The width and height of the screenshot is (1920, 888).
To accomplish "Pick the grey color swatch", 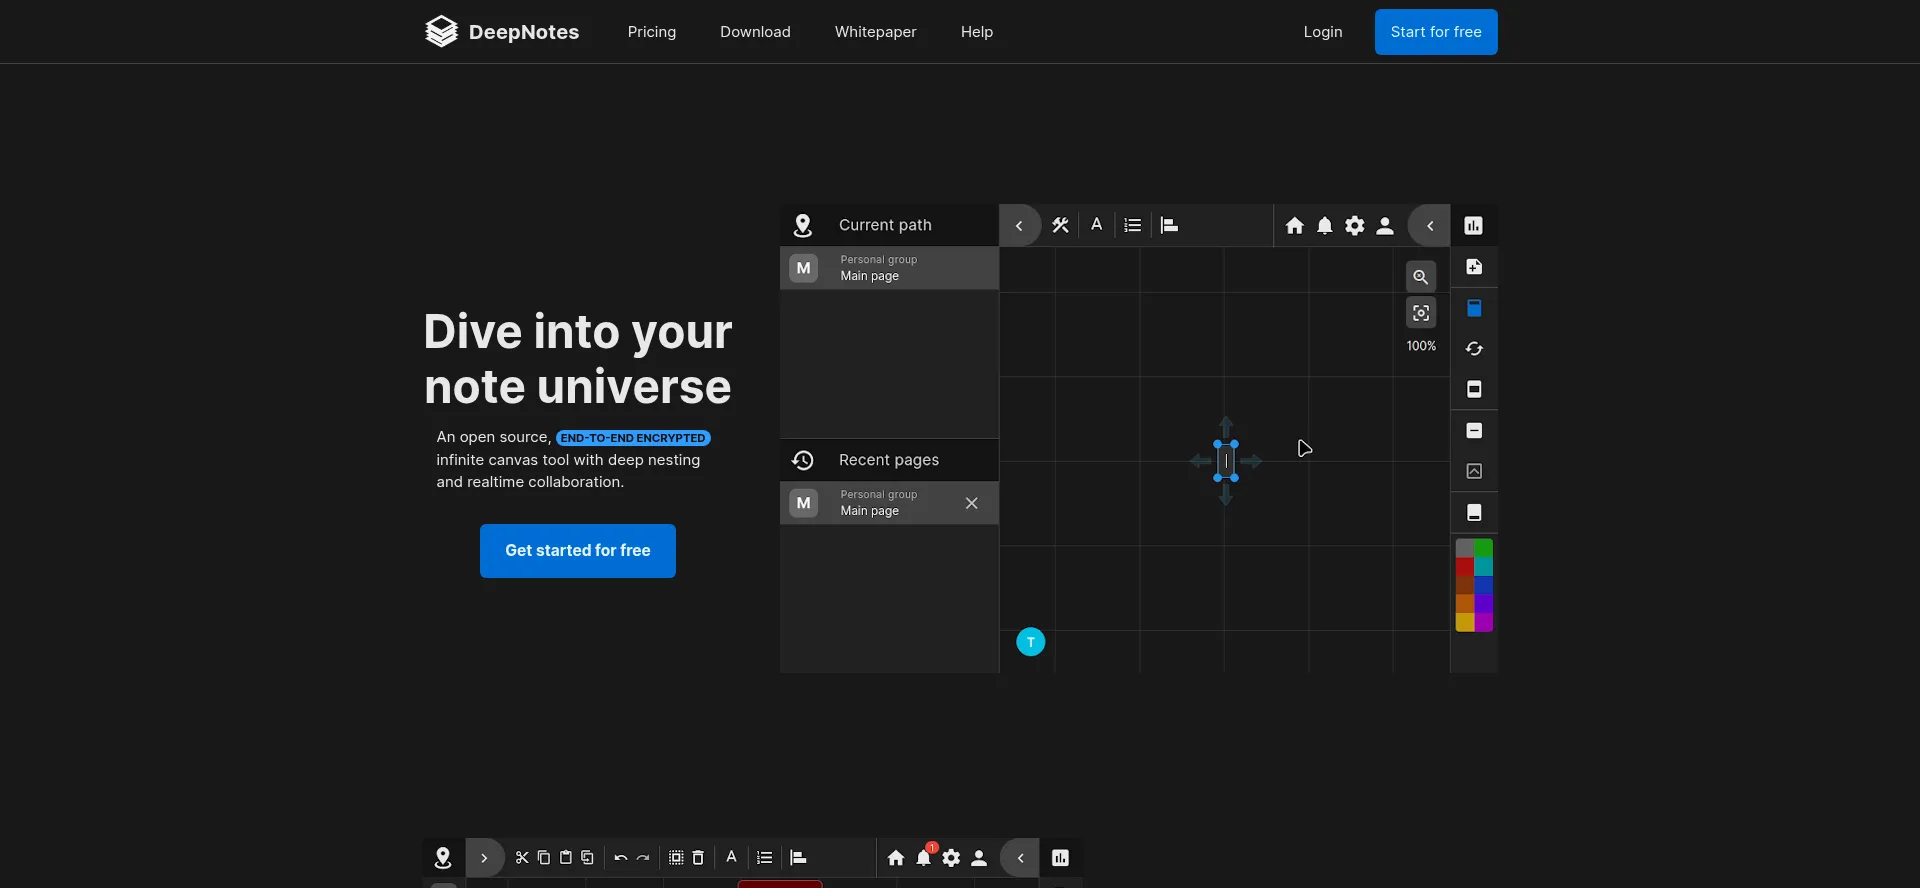I will 1465,548.
